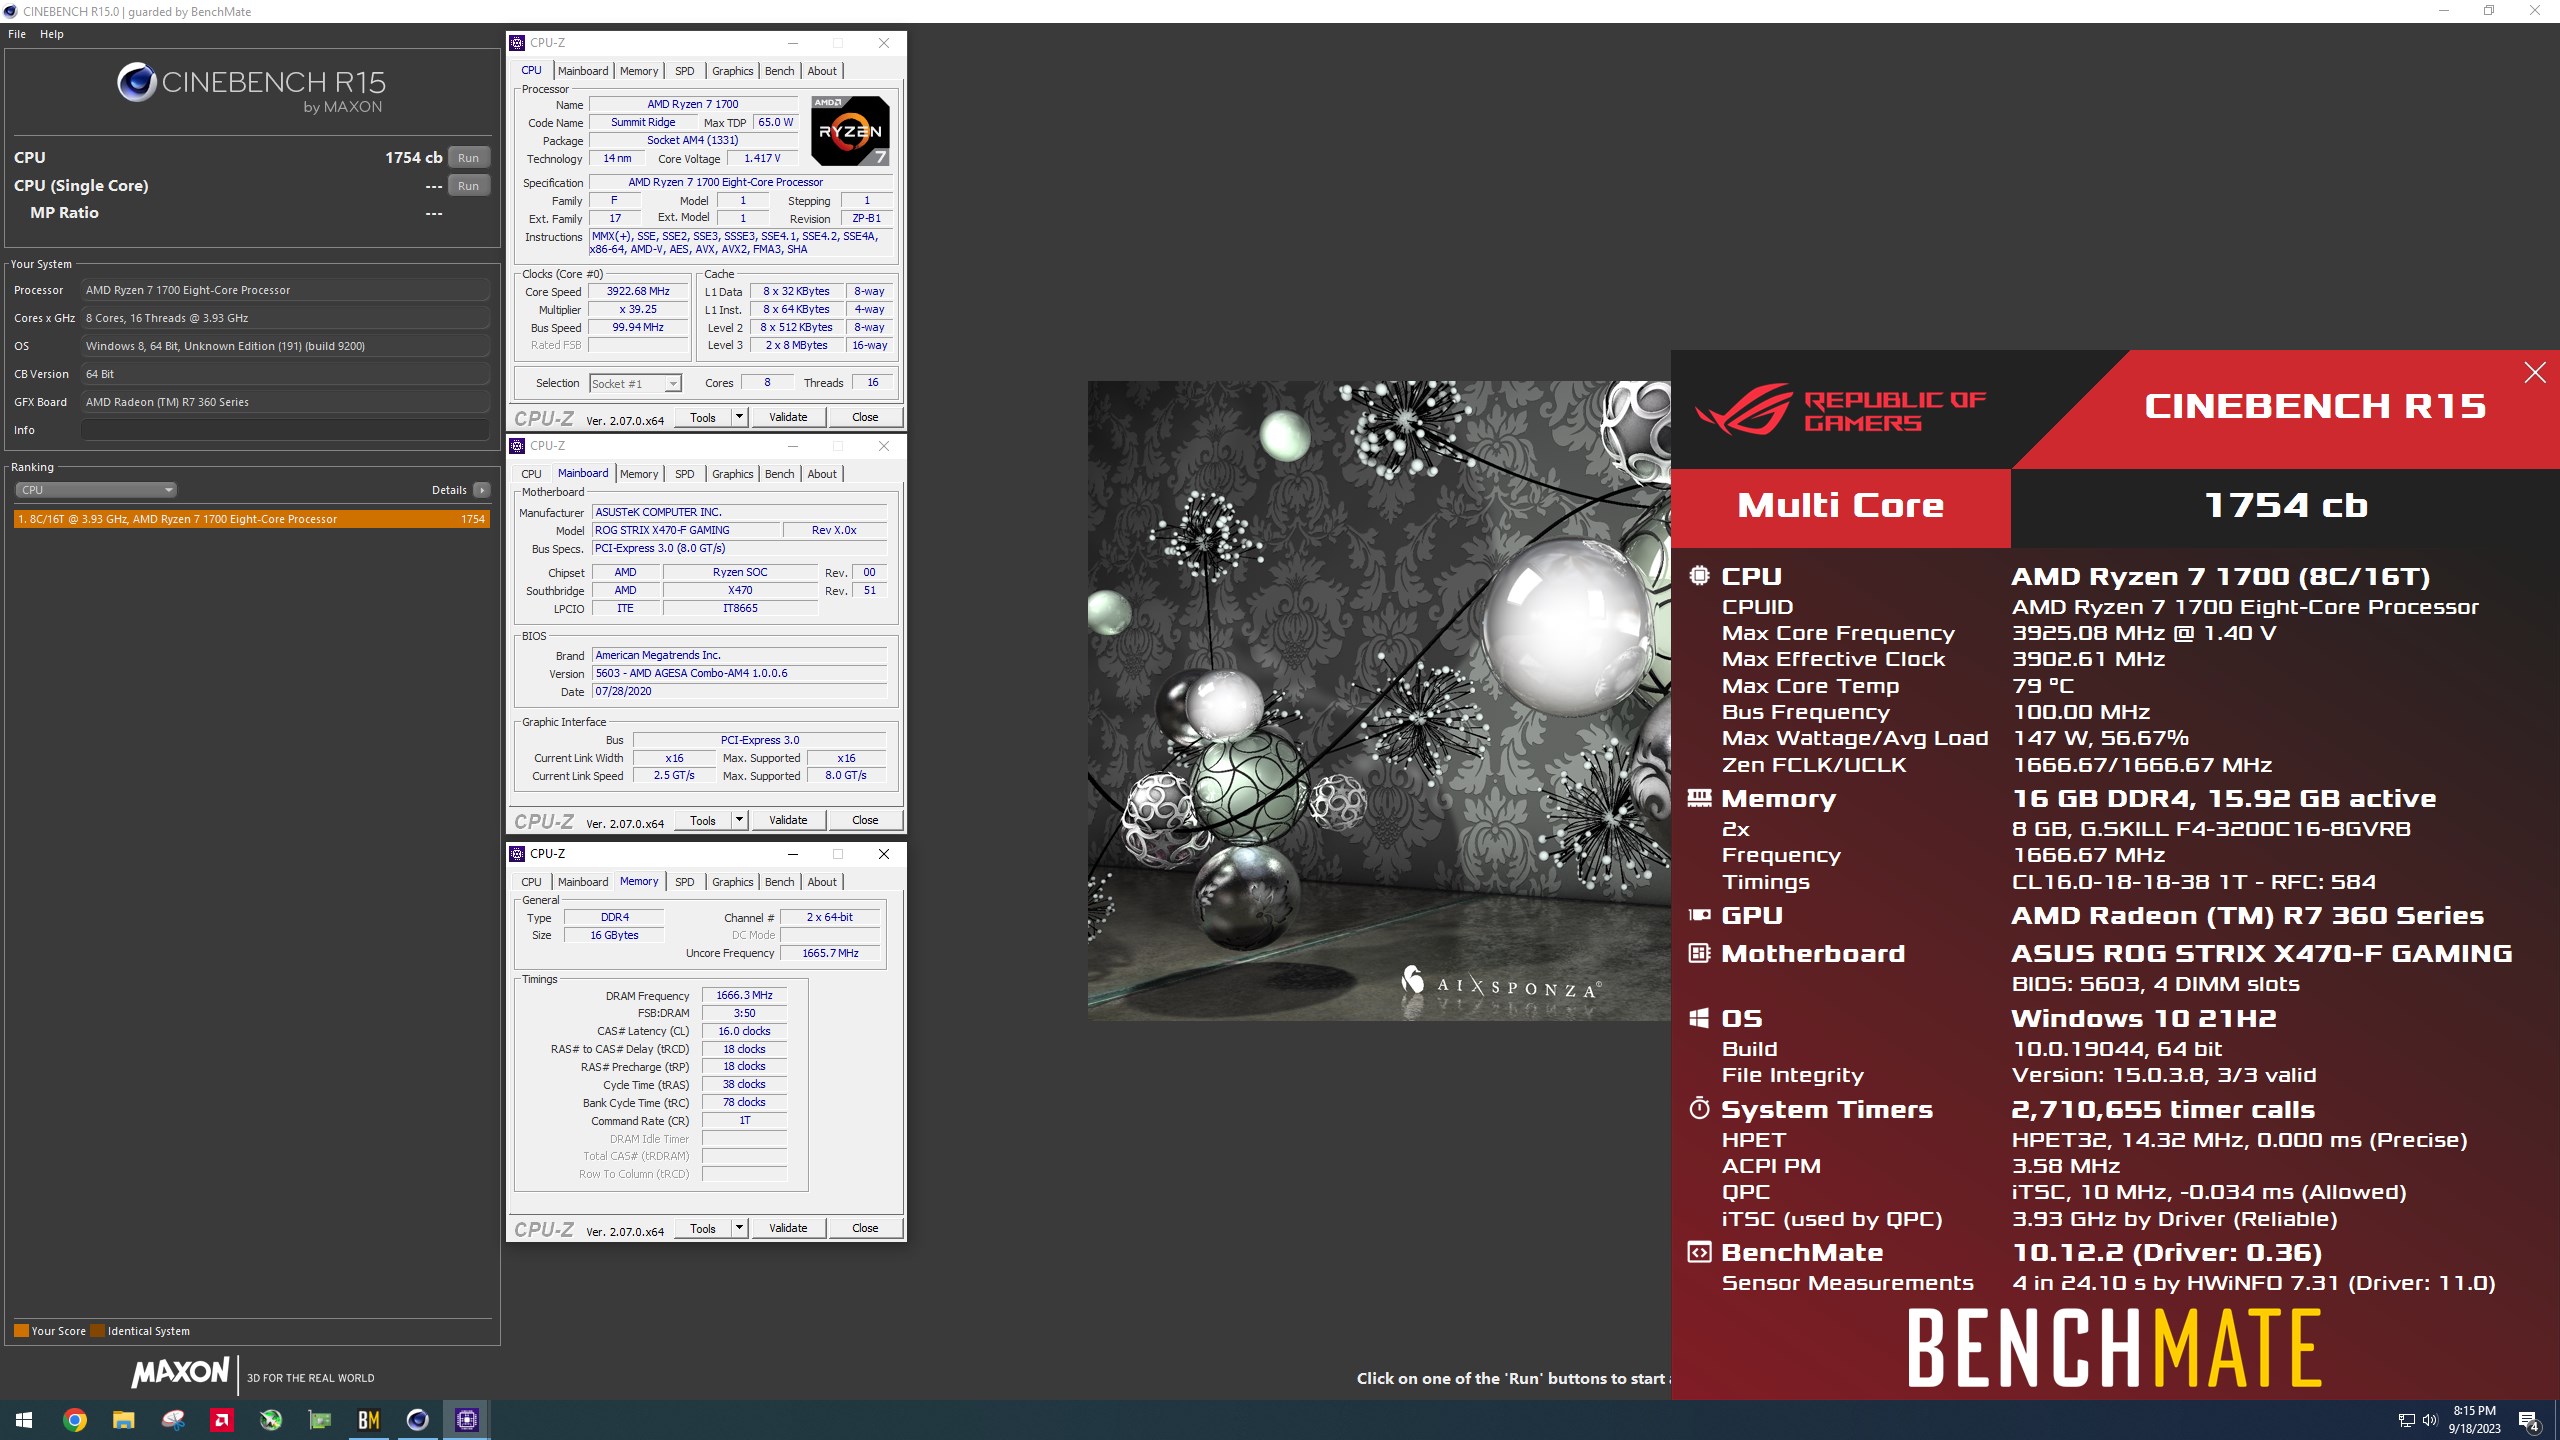Open Tools dropdown arrow in top CPU-Z window
The height and width of the screenshot is (1440, 2560).
pyautogui.click(x=739, y=417)
